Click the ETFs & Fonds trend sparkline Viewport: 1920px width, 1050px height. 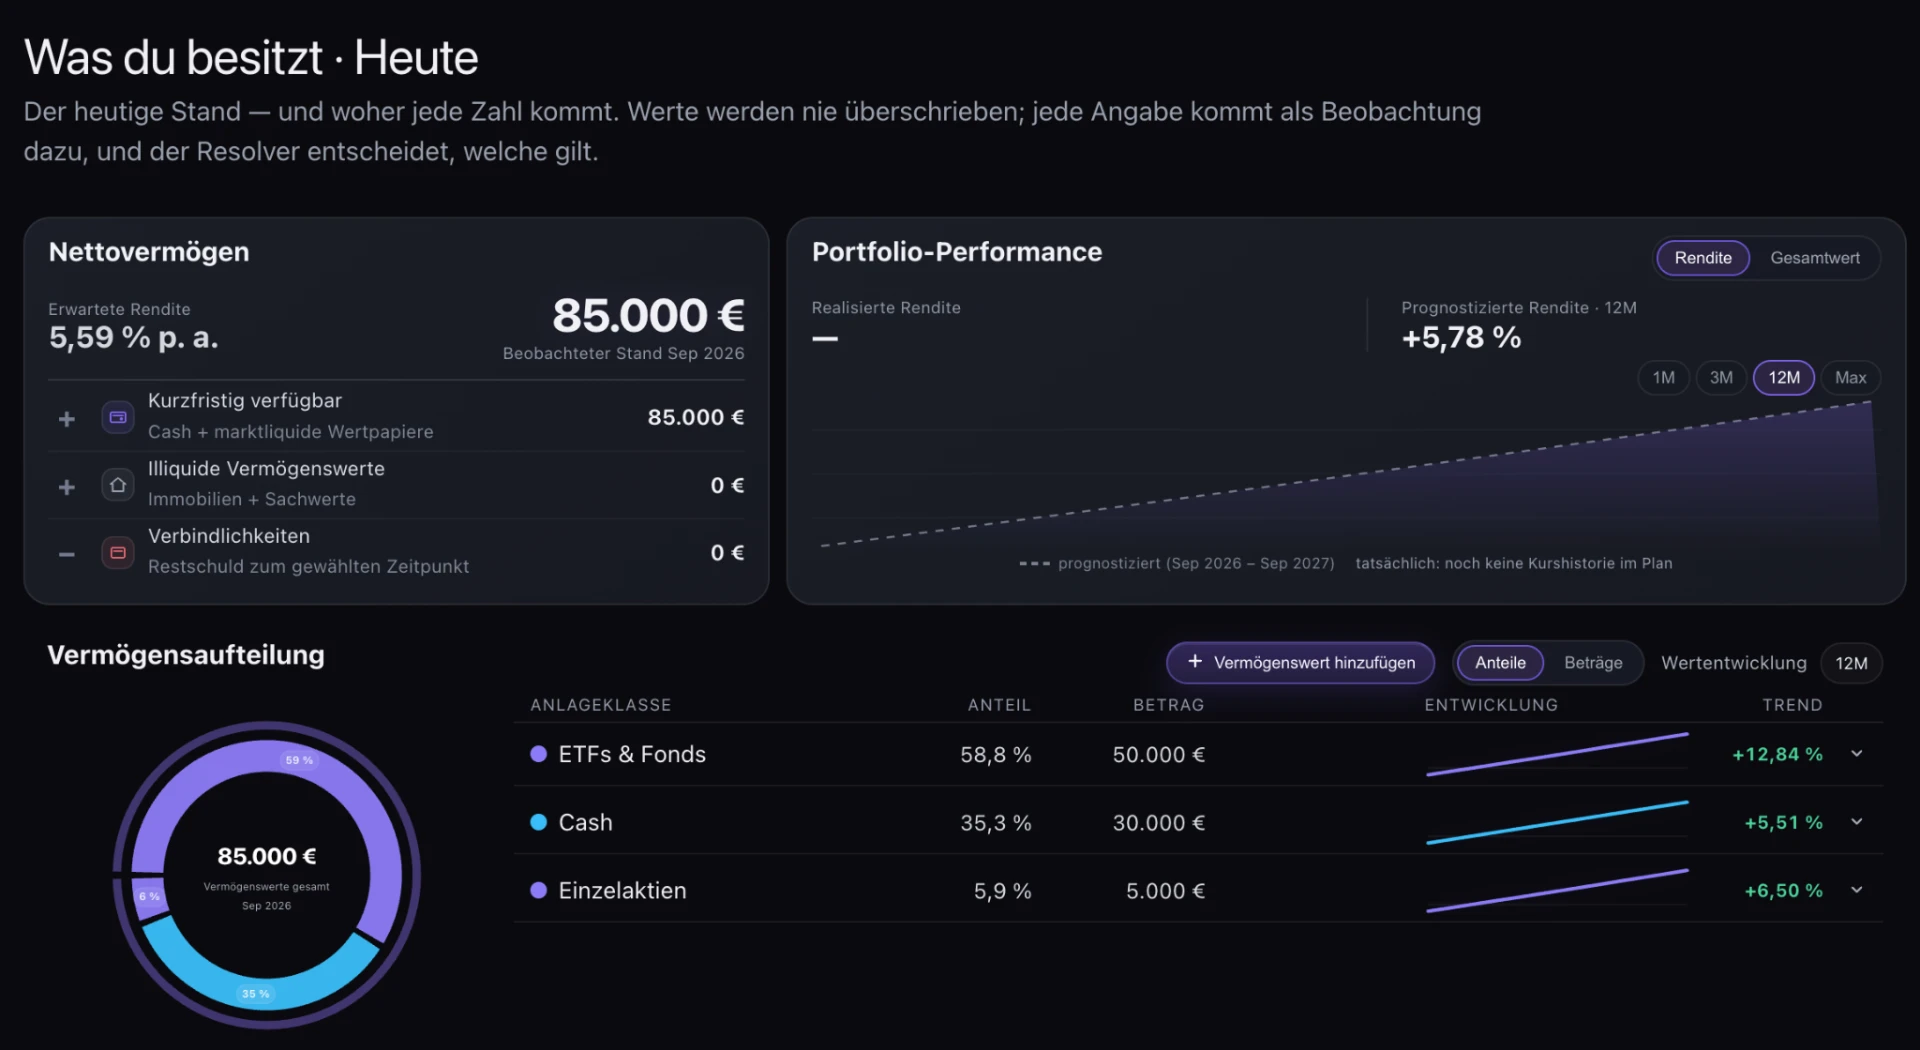[1557, 754]
